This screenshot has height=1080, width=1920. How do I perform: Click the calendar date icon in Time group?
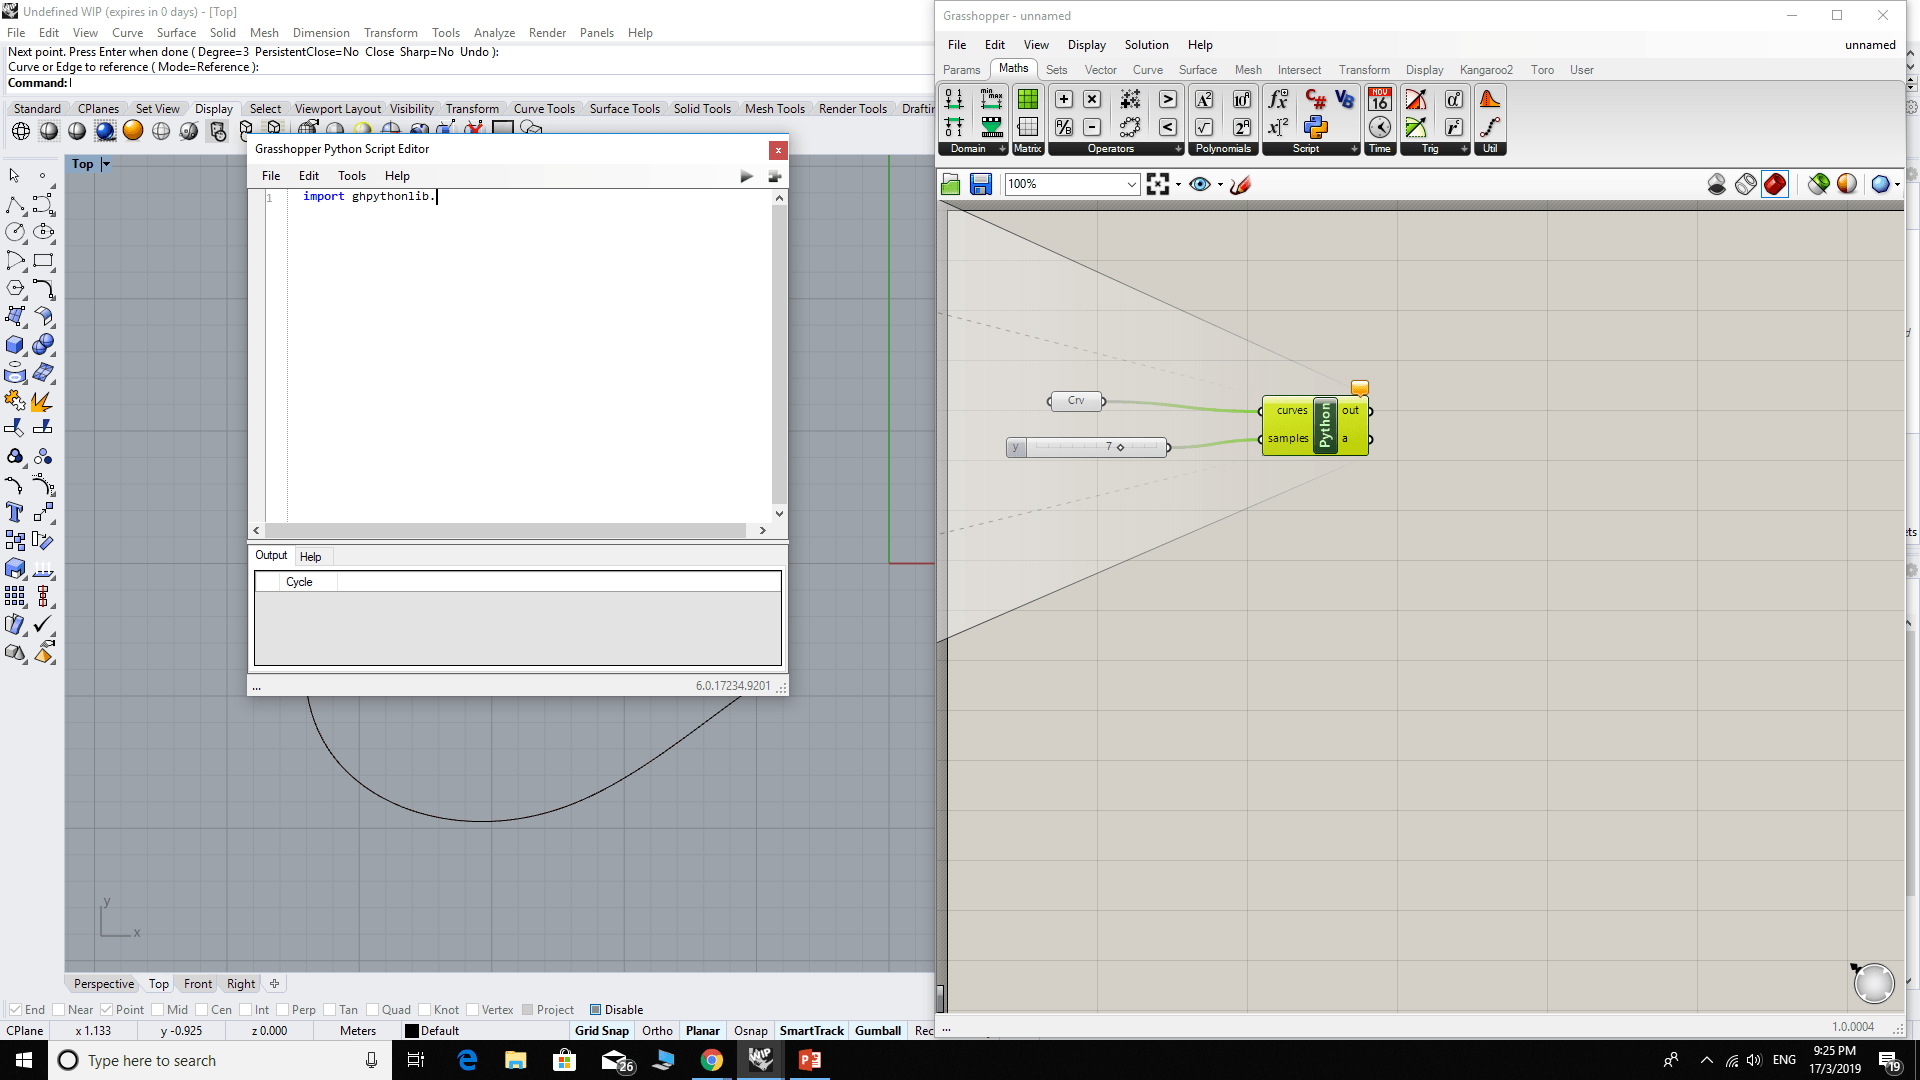click(1380, 99)
